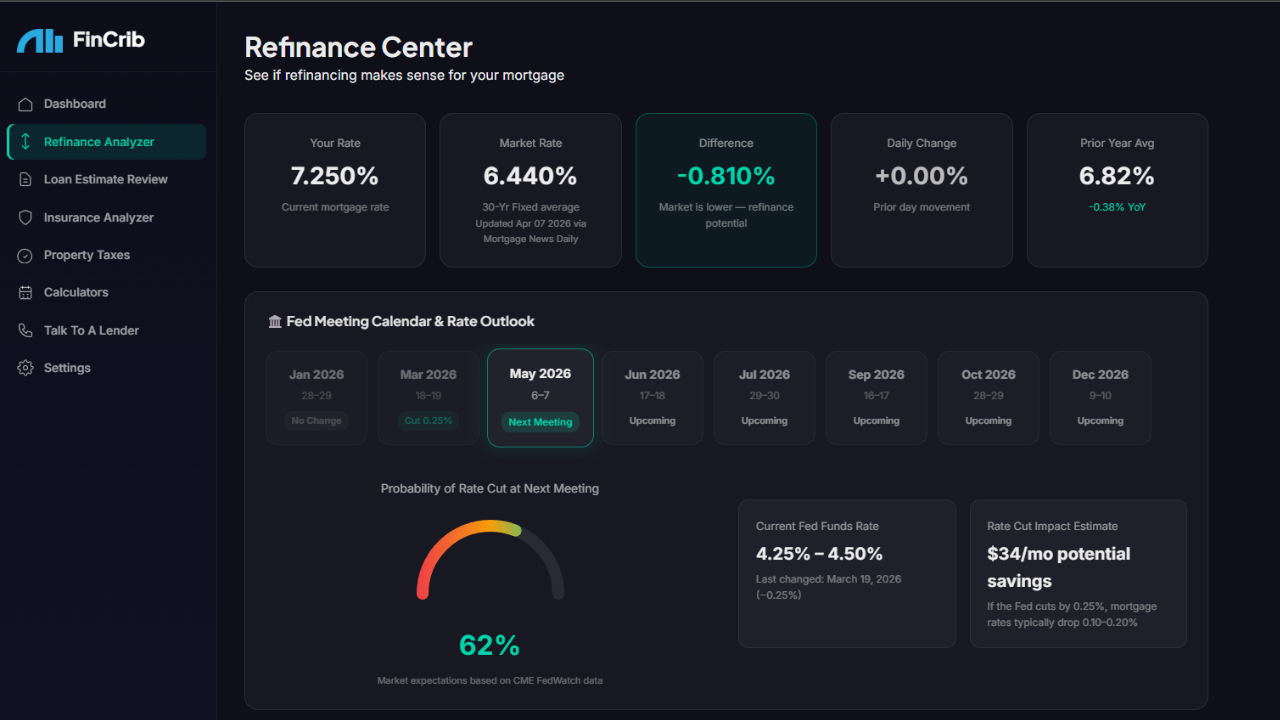Click the "Next Meeting" badge

[540, 422]
